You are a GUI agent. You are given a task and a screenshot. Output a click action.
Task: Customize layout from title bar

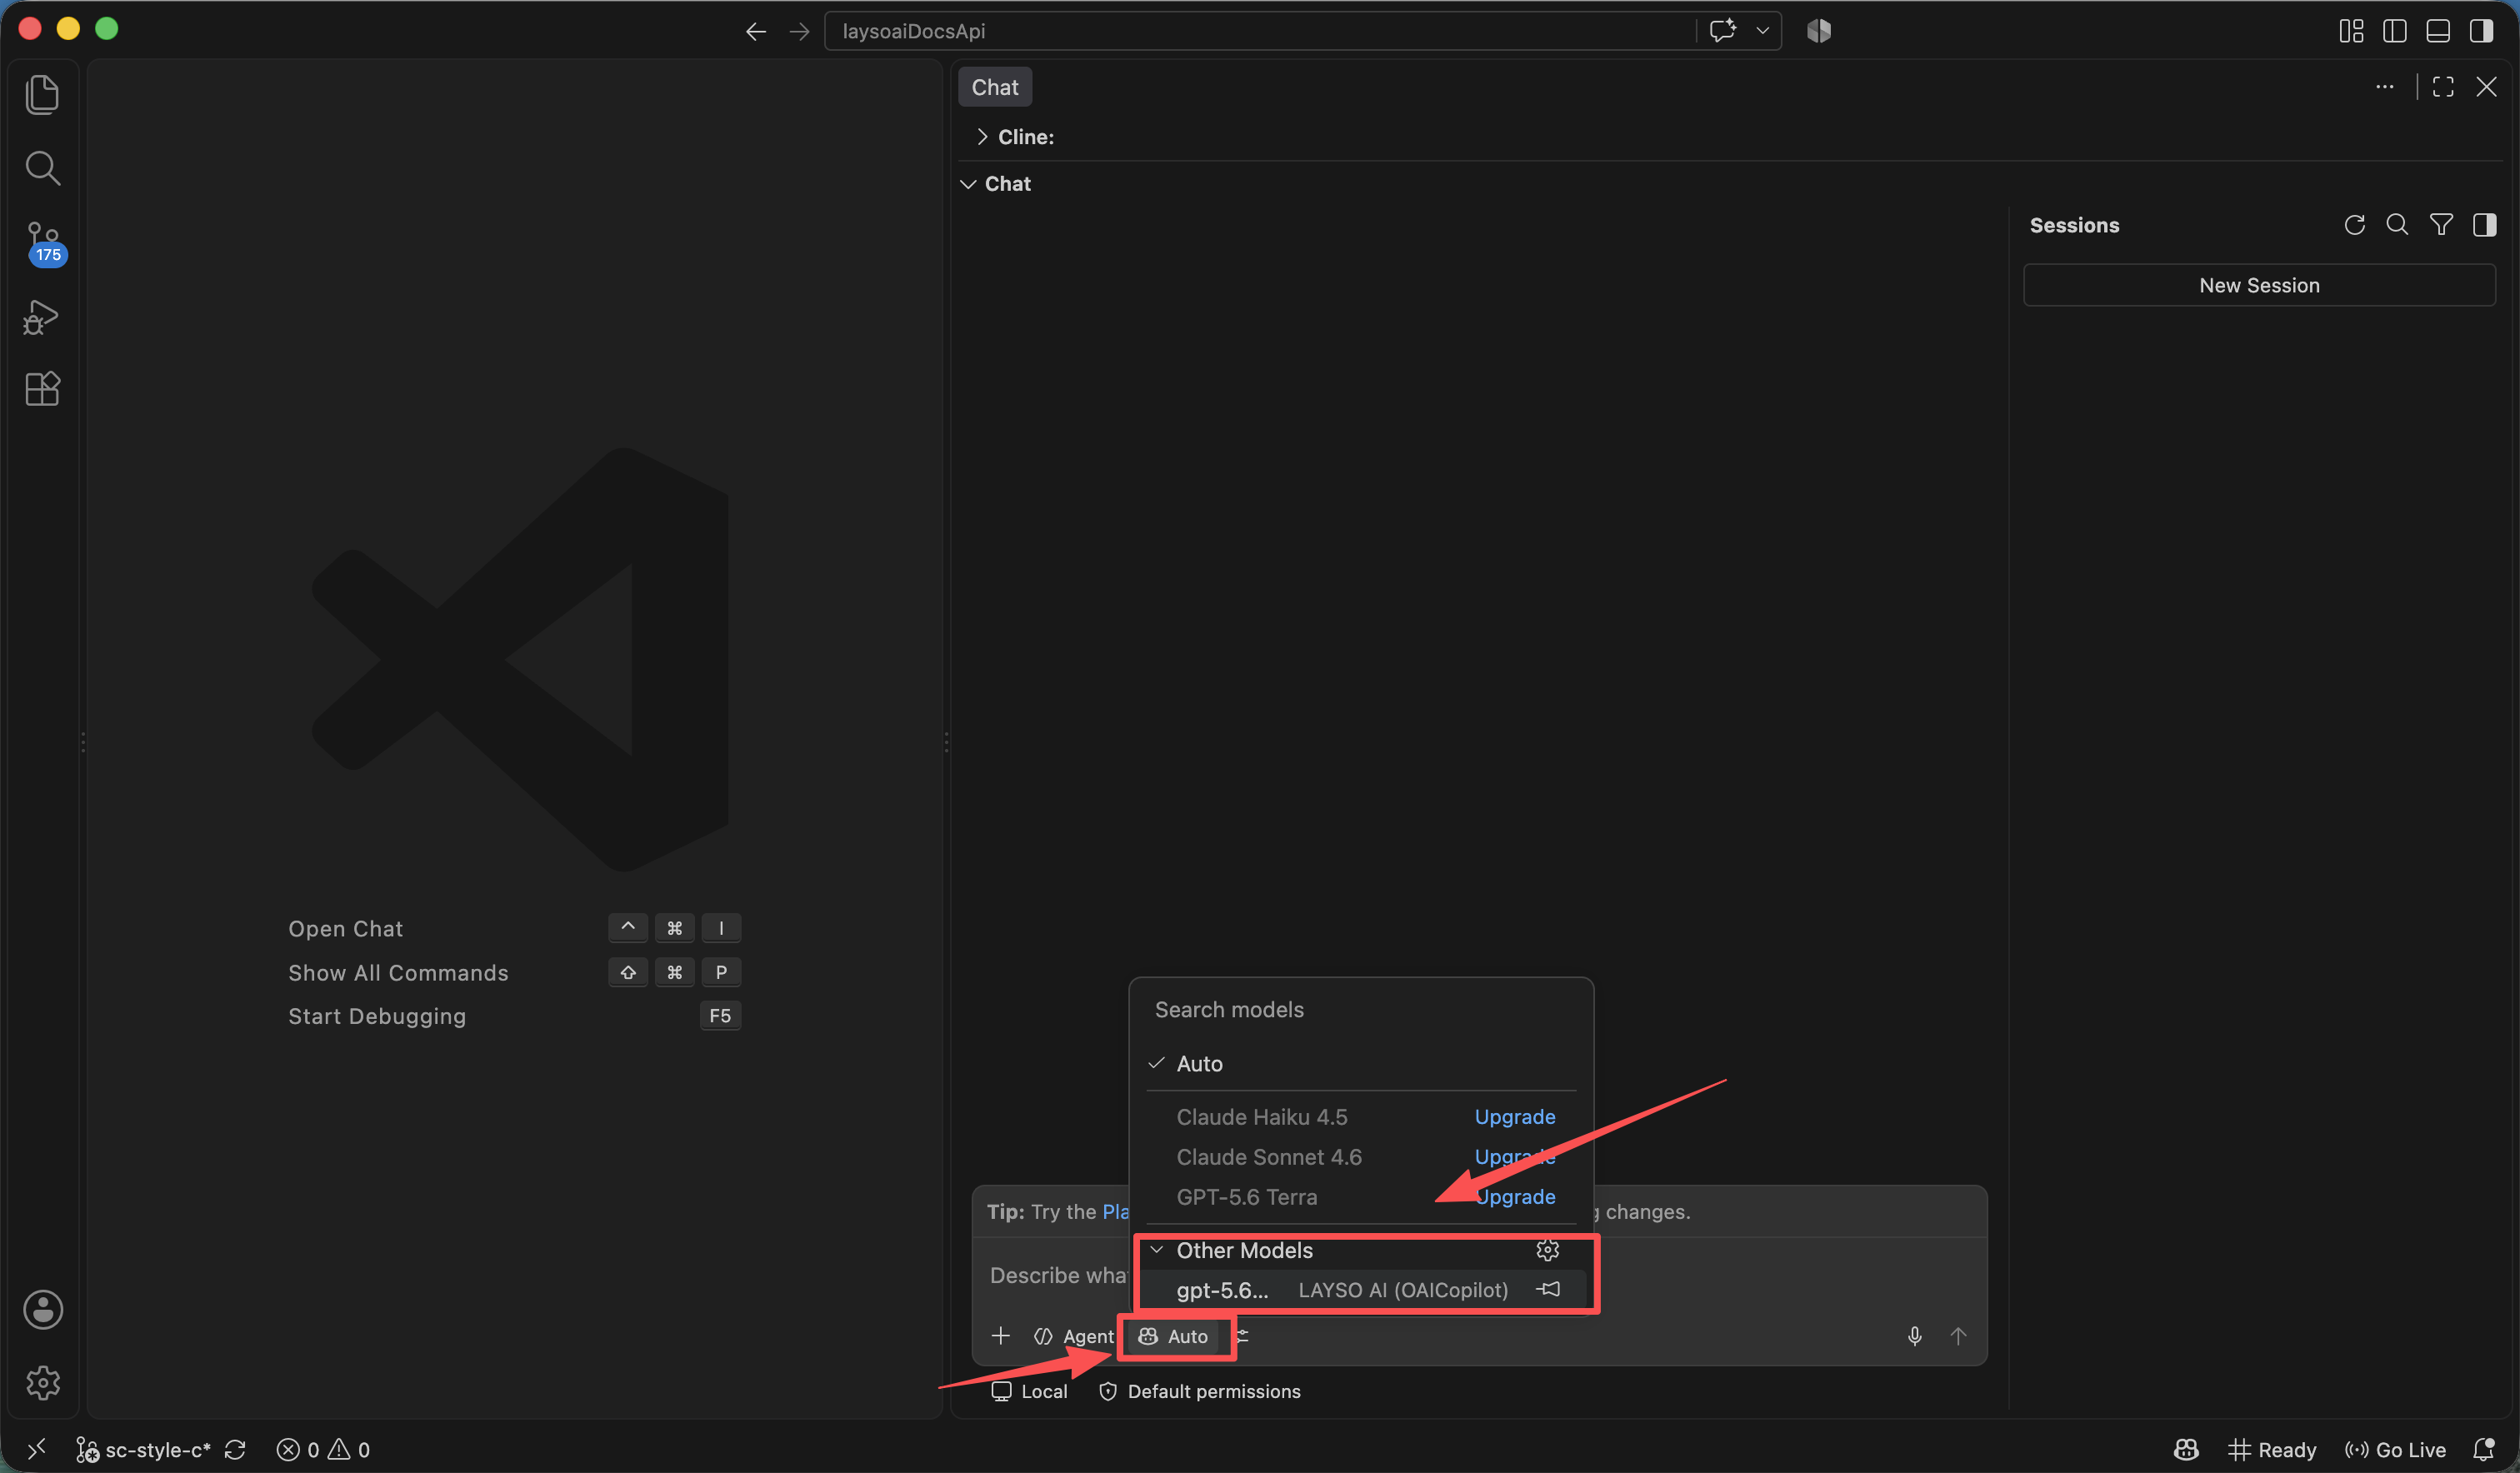(2351, 31)
